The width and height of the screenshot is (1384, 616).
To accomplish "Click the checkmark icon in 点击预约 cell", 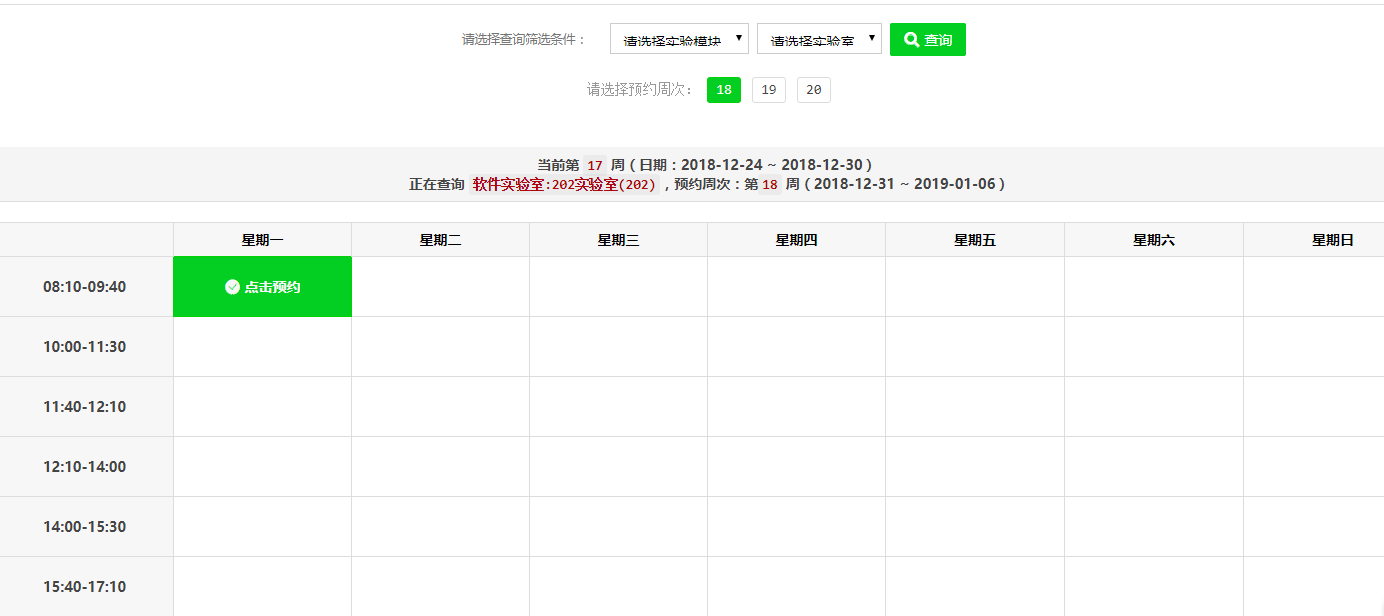I will pos(232,287).
